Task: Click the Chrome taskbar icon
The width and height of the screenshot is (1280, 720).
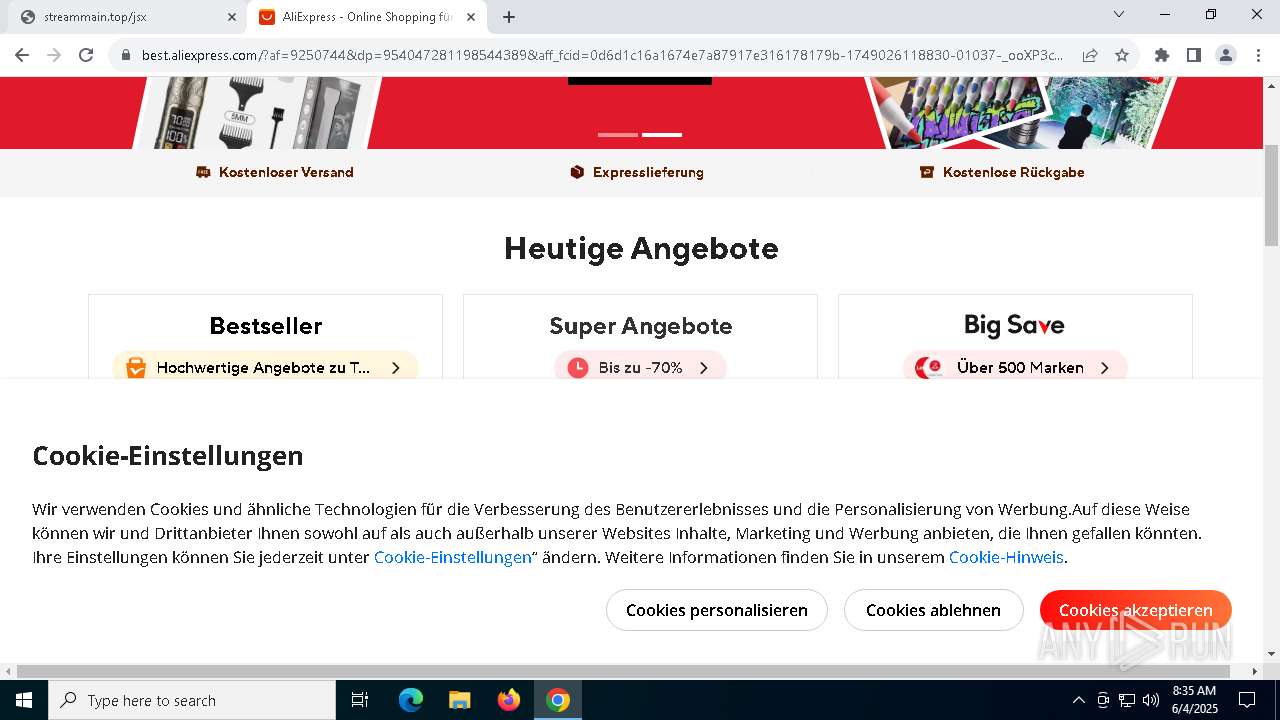Action: [558, 700]
